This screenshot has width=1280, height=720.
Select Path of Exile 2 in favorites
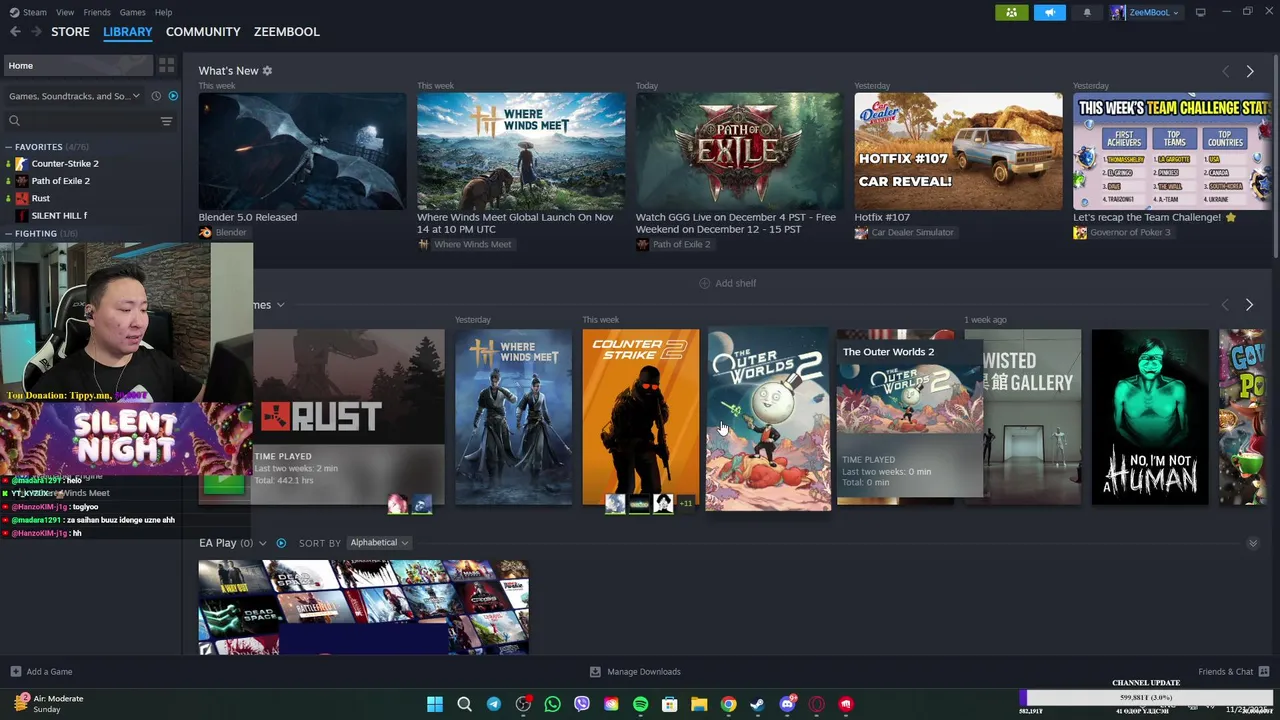tap(61, 181)
